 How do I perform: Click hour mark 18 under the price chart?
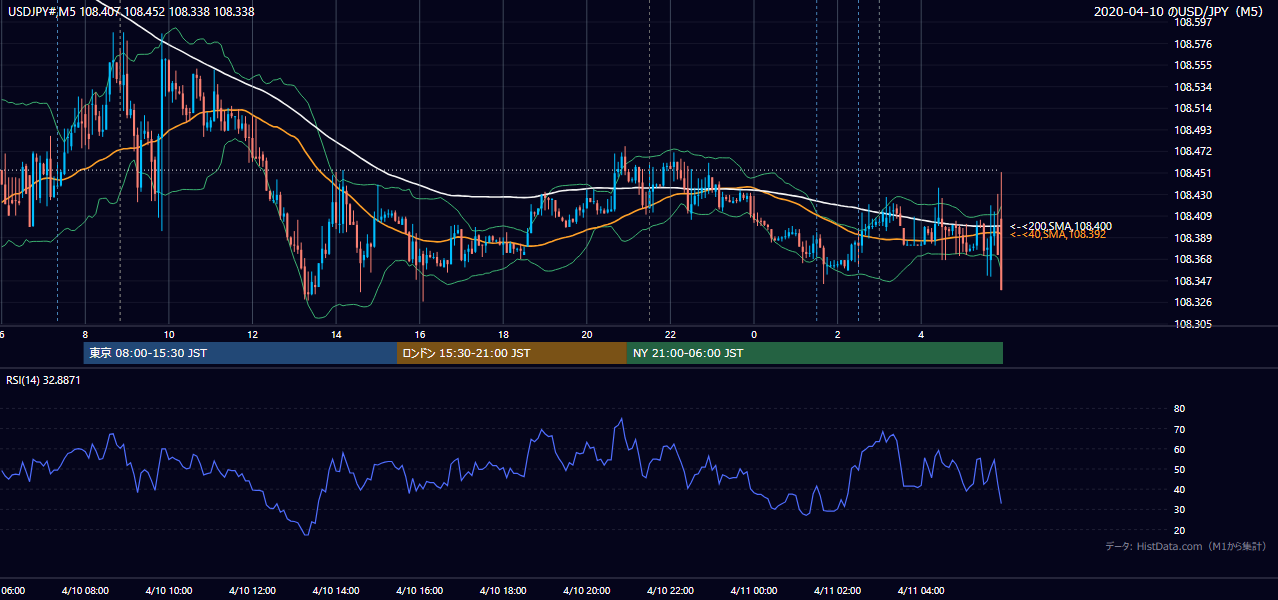pos(503,335)
